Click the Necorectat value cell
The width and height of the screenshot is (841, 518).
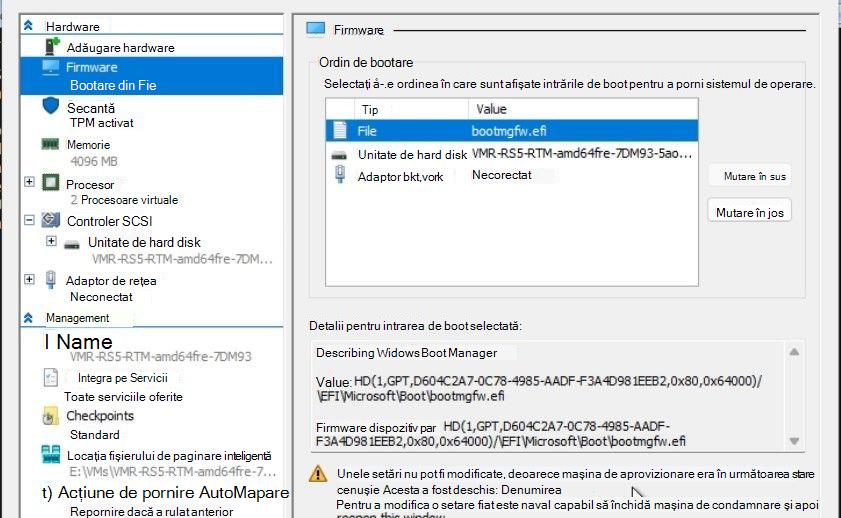[501, 175]
